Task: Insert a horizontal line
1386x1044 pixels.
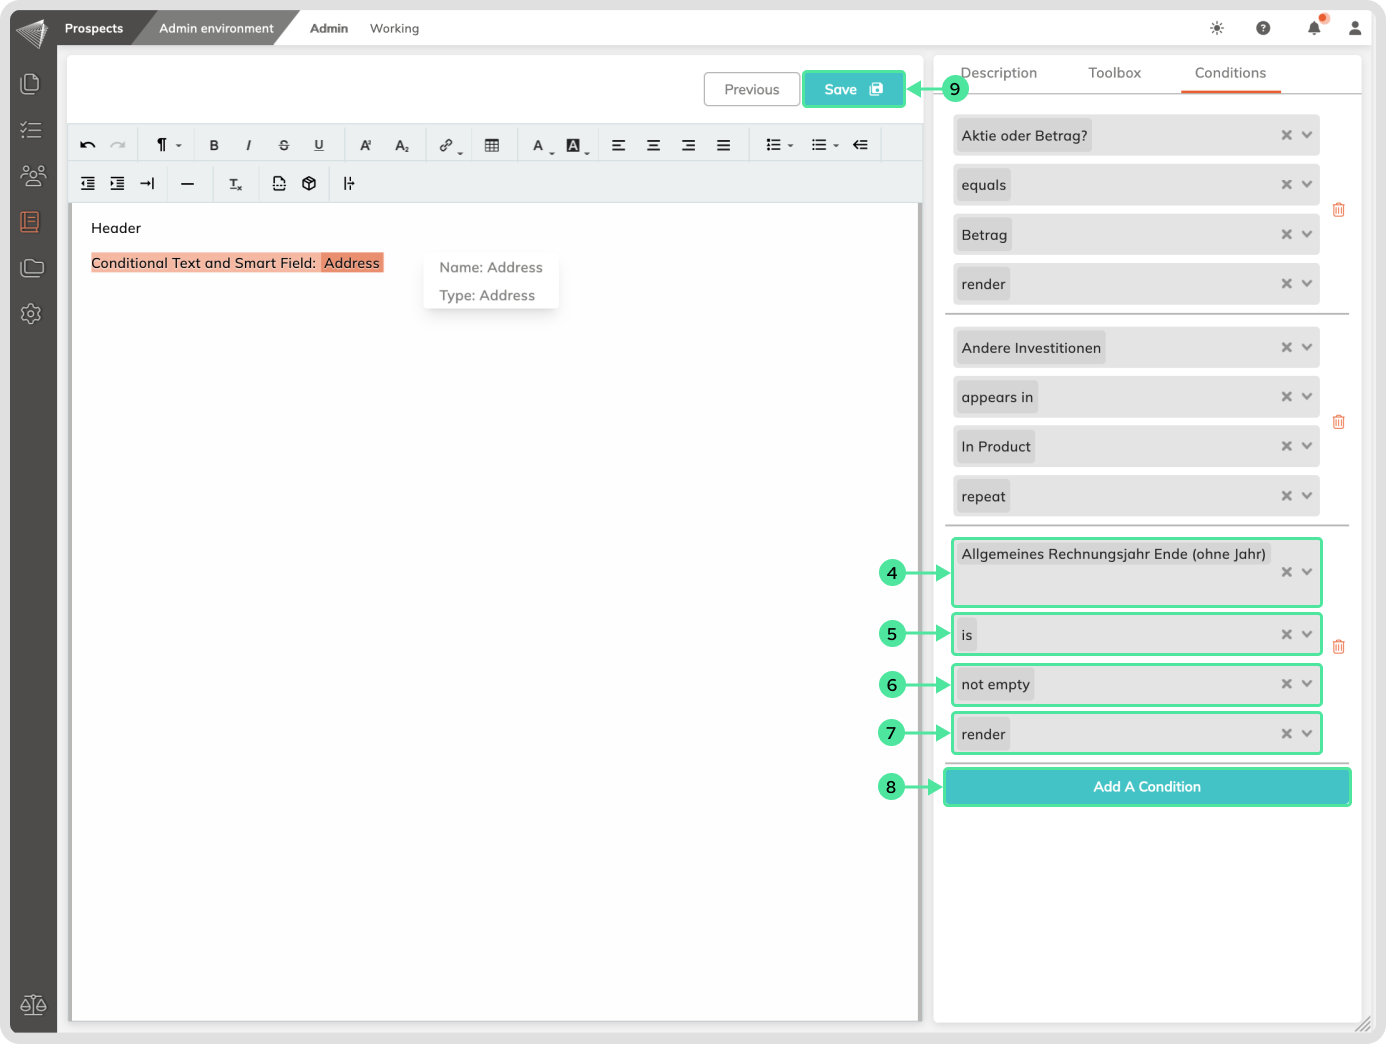Action: point(187,184)
